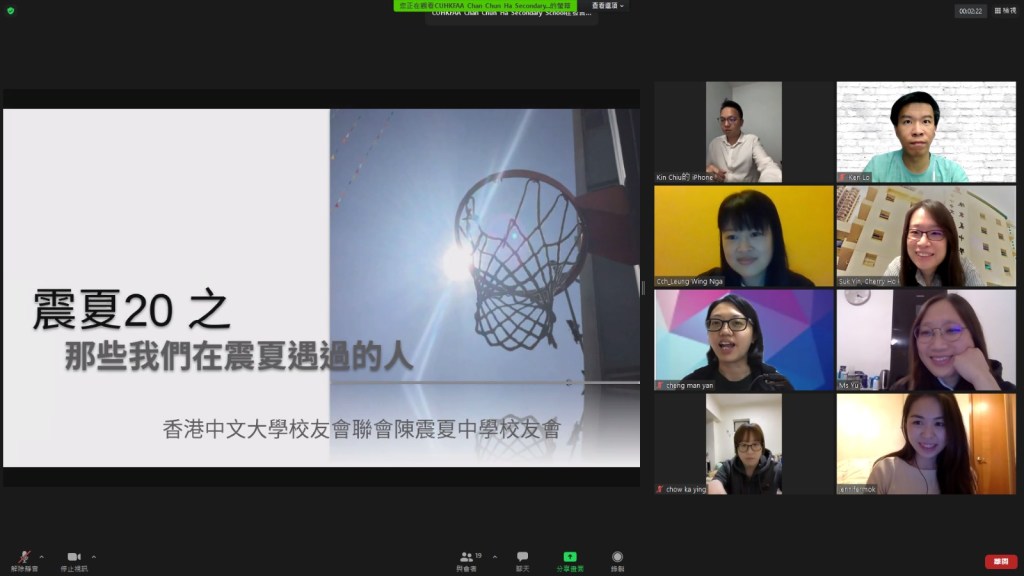Click the green encryption shield icon
This screenshot has width=1024, height=576.
pyautogui.click(x=10, y=10)
